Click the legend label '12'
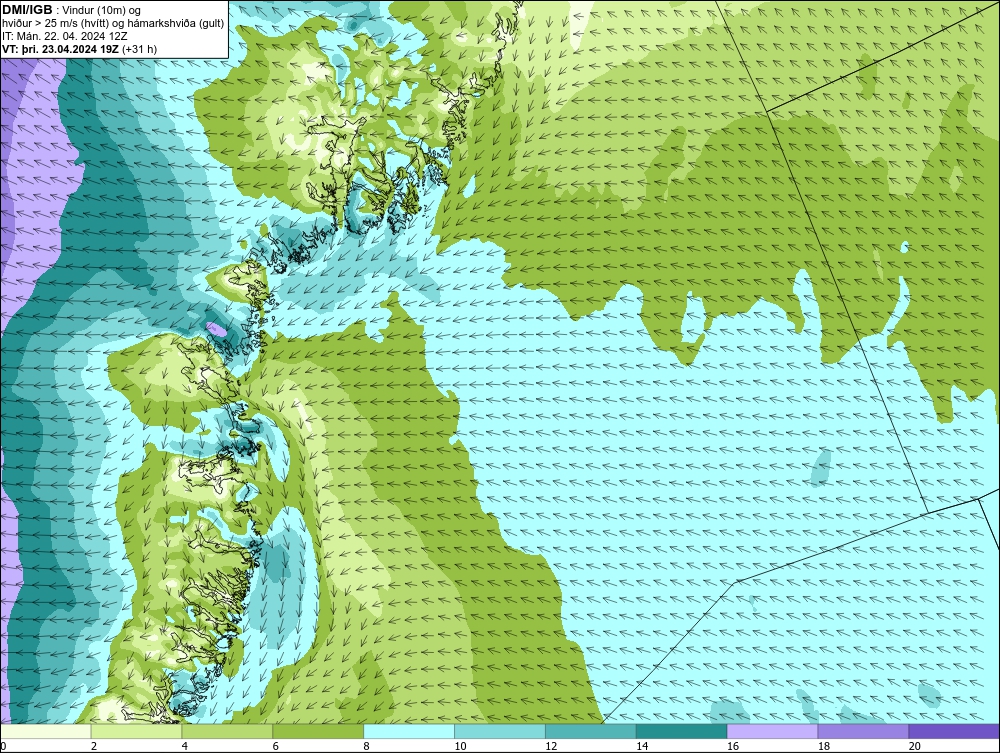This screenshot has width=1000, height=753. click(x=551, y=746)
